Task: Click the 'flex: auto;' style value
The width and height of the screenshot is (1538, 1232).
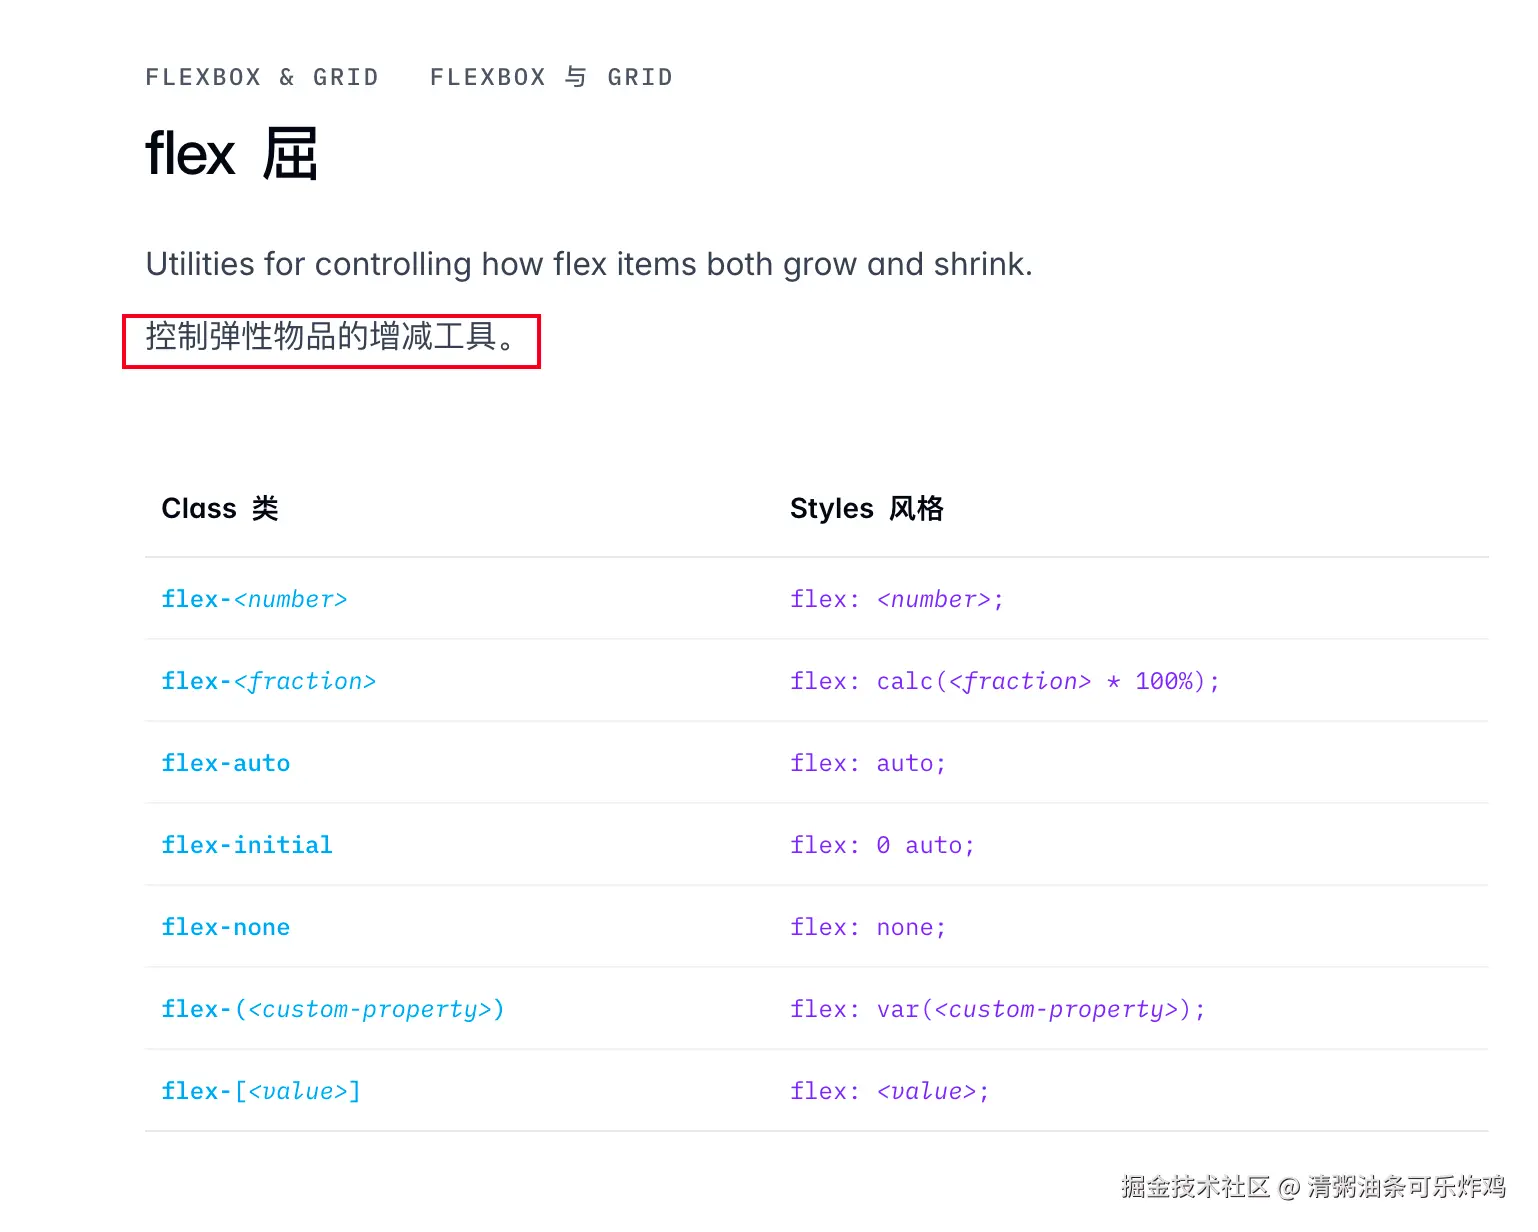Action: [867, 763]
